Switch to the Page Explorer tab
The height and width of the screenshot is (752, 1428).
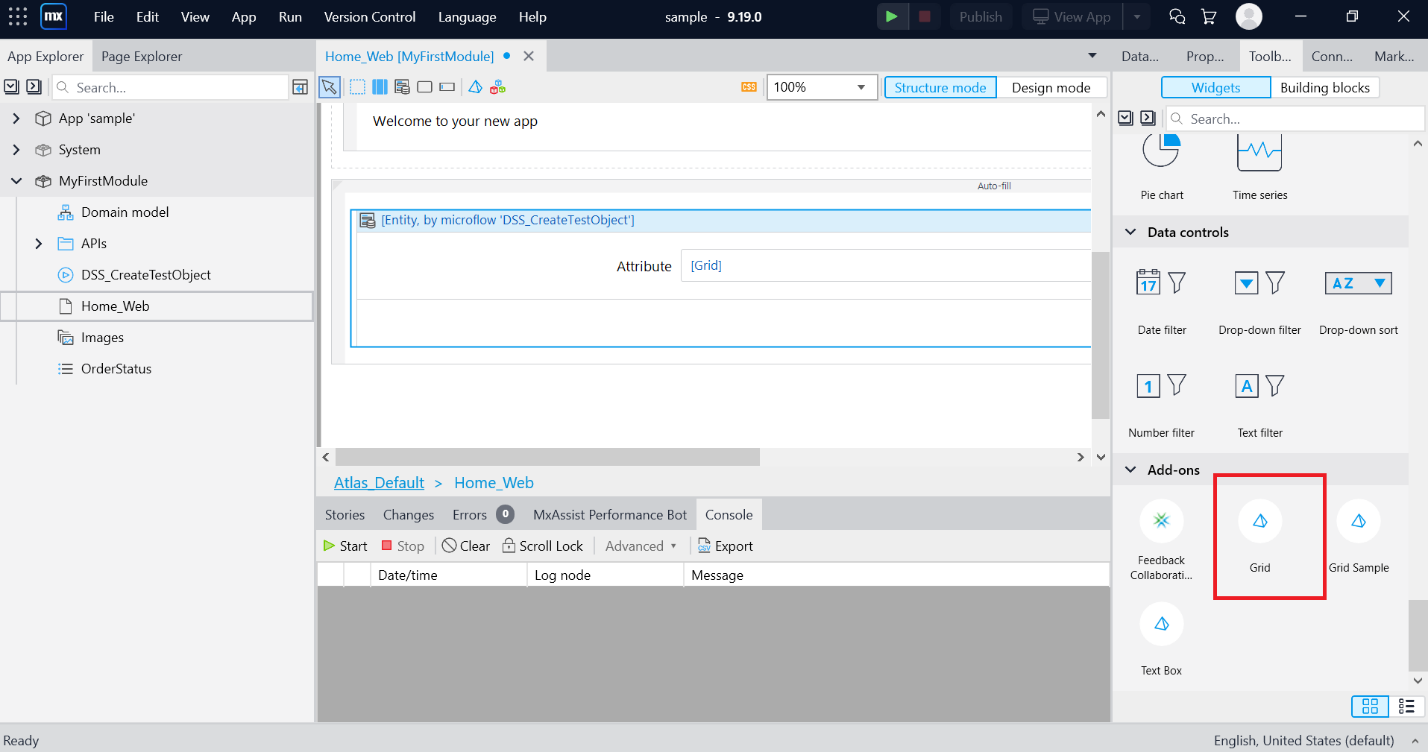(x=142, y=56)
